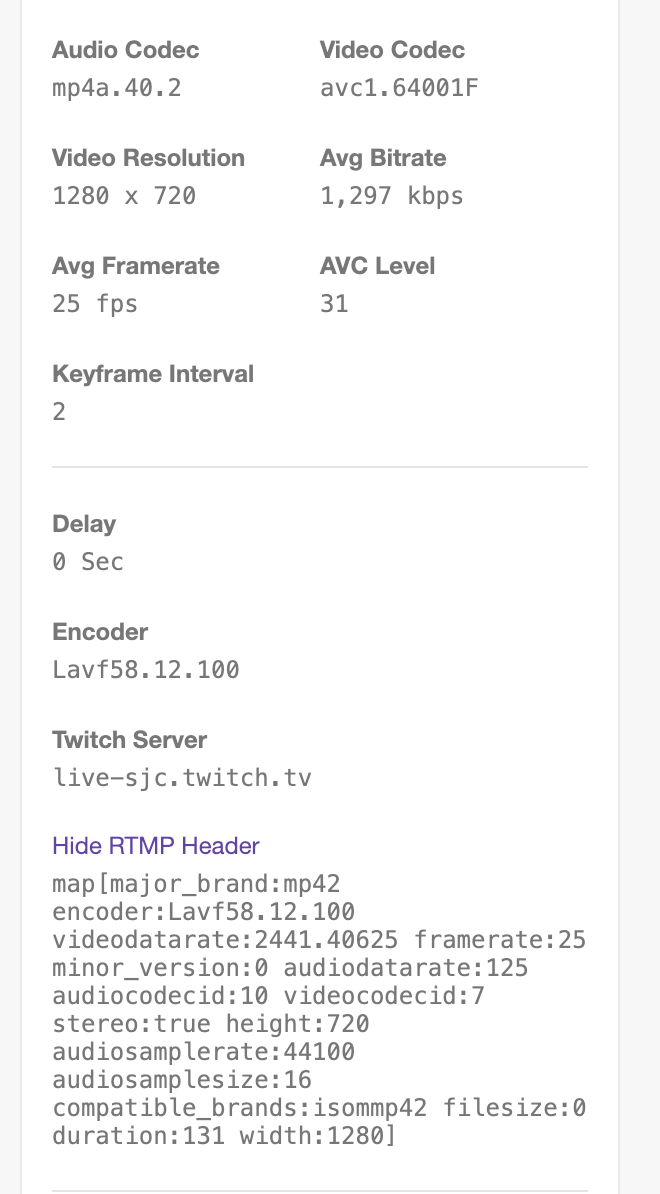Click the Video Codec value avc1.64001F
Screen dimensions: 660x1194
399,87
